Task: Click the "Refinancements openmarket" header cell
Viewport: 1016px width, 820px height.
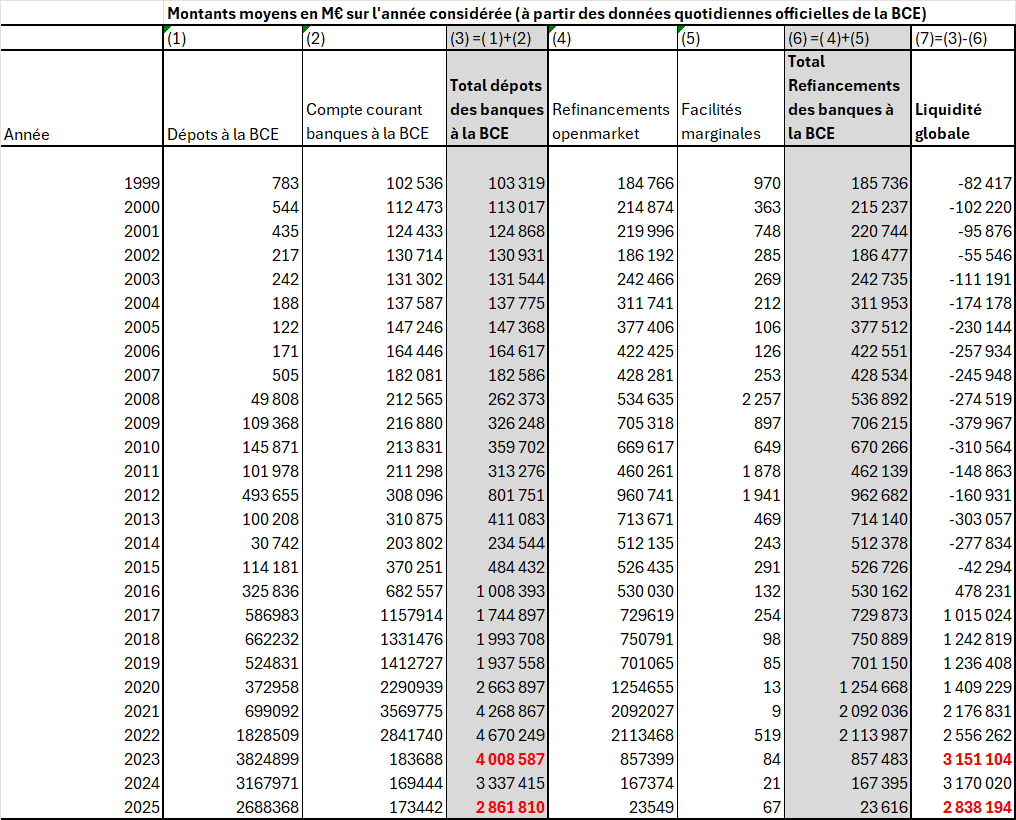Action: coord(611,121)
